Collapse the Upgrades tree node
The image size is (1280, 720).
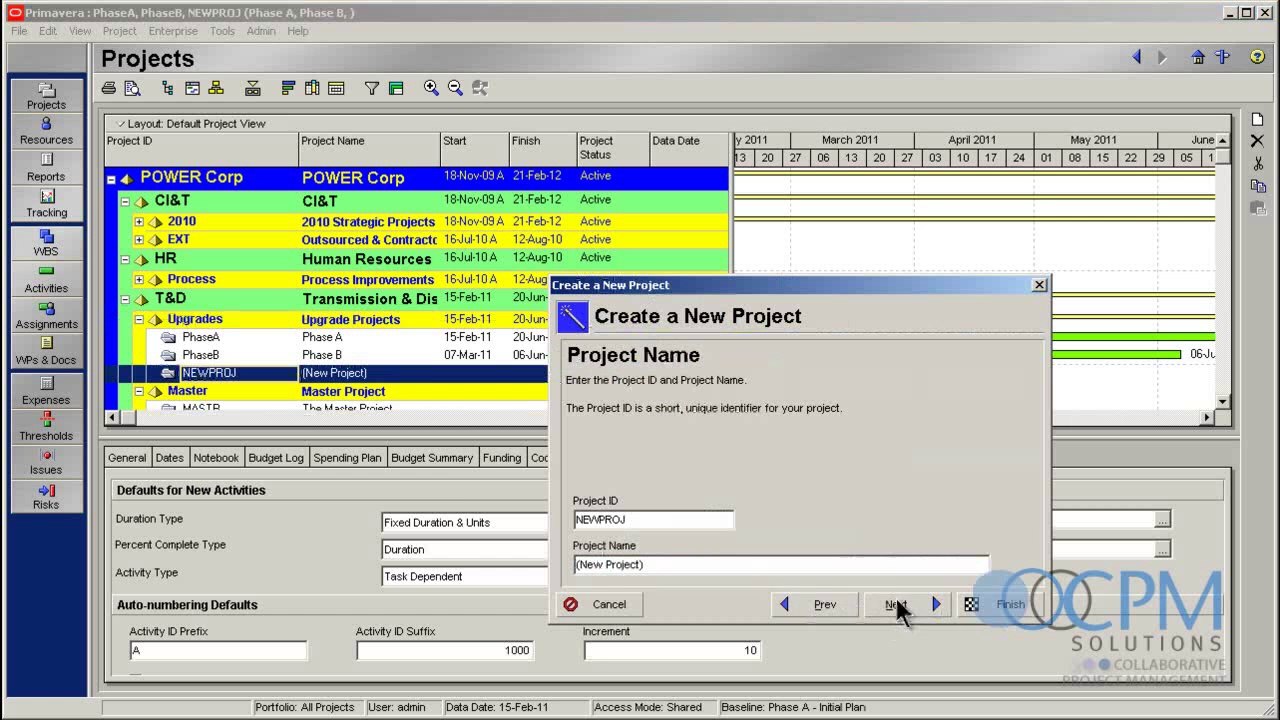139,320
